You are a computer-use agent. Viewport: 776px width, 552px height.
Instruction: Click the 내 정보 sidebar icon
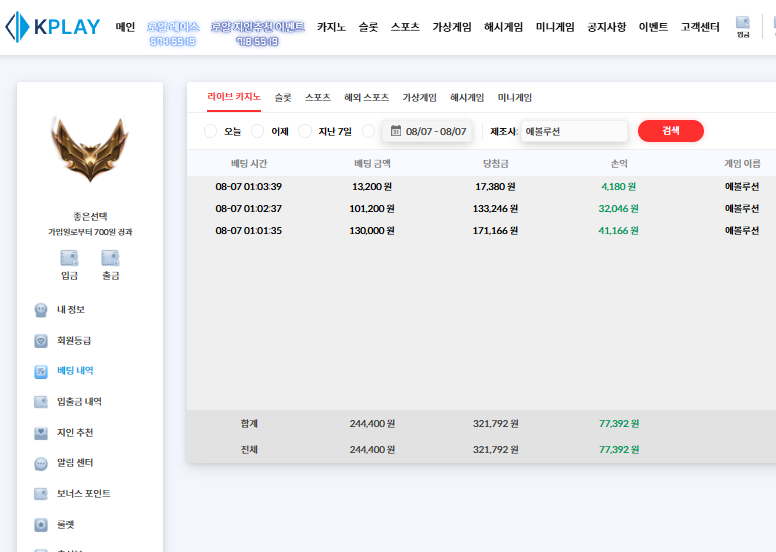(x=41, y=310)
